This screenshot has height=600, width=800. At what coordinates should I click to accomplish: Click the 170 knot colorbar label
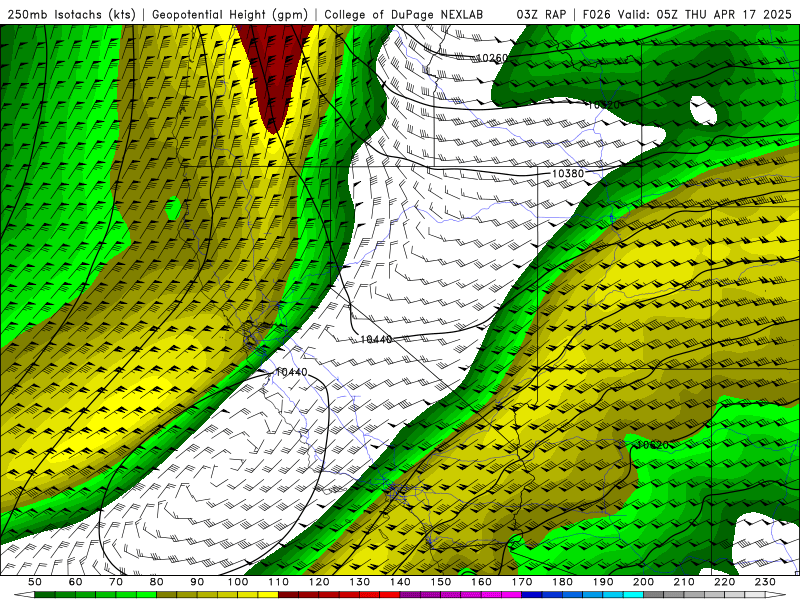(x=522, y=582)
